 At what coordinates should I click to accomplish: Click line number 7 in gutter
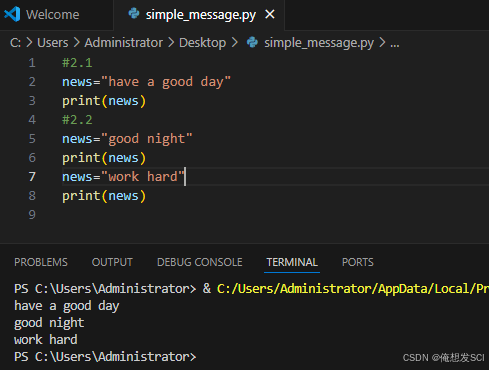(32, 177)
